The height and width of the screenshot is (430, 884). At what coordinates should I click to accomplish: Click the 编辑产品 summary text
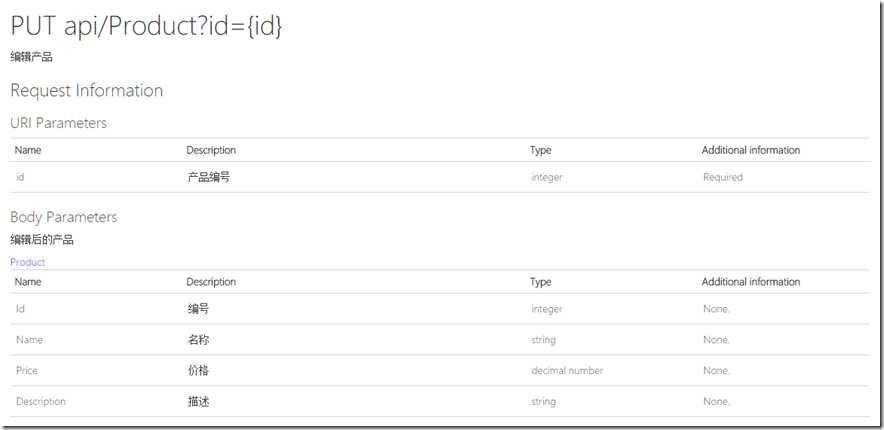pyautogui.click(x=31, y=57)
